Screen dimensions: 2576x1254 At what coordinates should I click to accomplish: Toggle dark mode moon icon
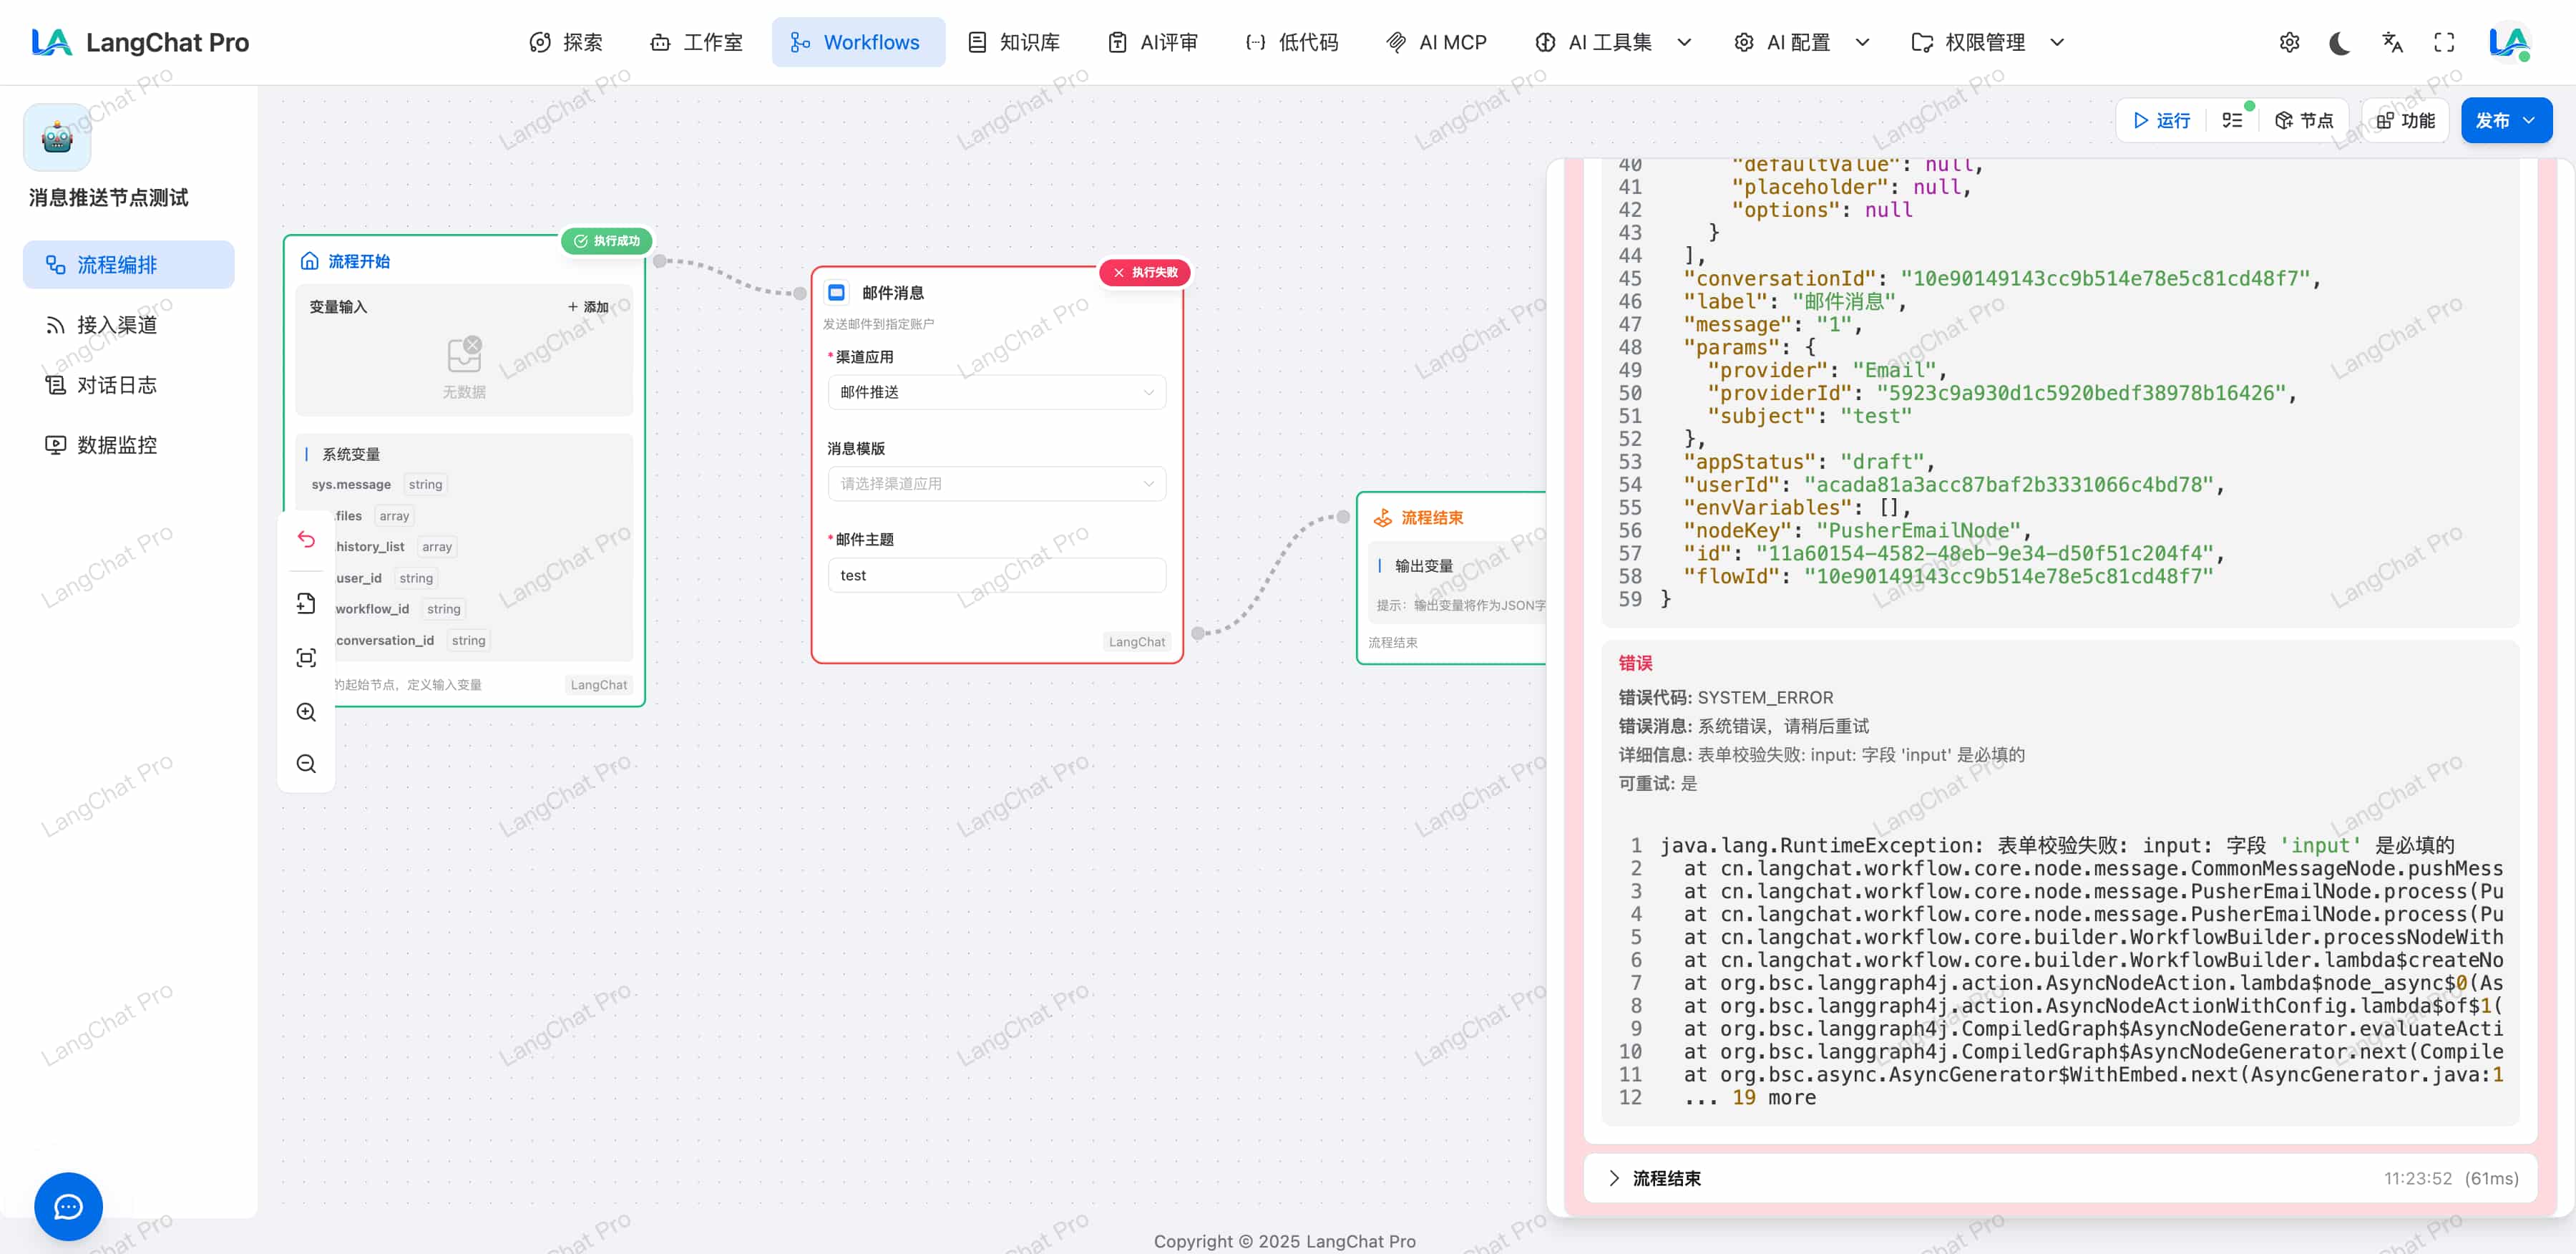tap(2339, 43)
